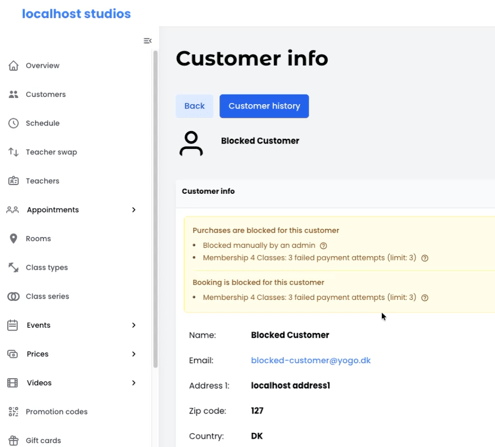
Task: Open Customer history
Action: (264, 106)
